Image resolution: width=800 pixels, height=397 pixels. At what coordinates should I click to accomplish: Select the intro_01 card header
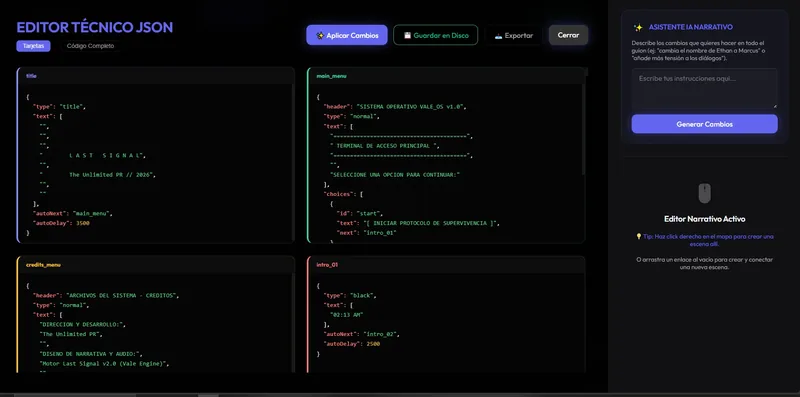point(446,265)
